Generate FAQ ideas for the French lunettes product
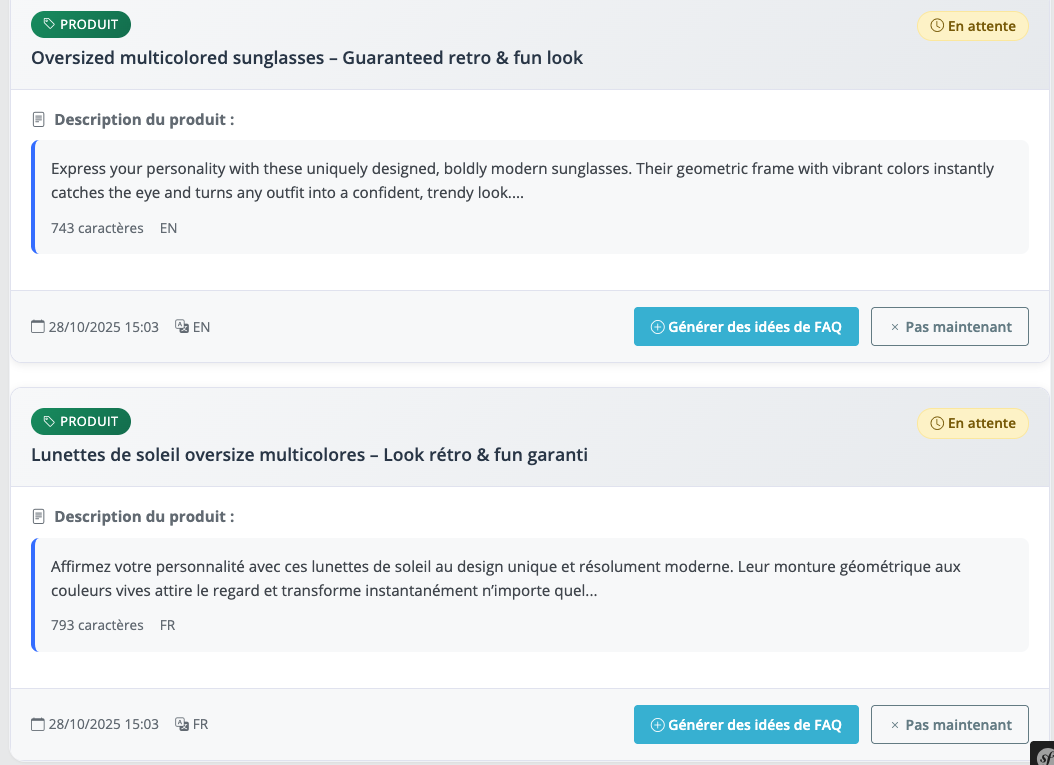This screenshot has height=765, width=1054. pos(746,724)
